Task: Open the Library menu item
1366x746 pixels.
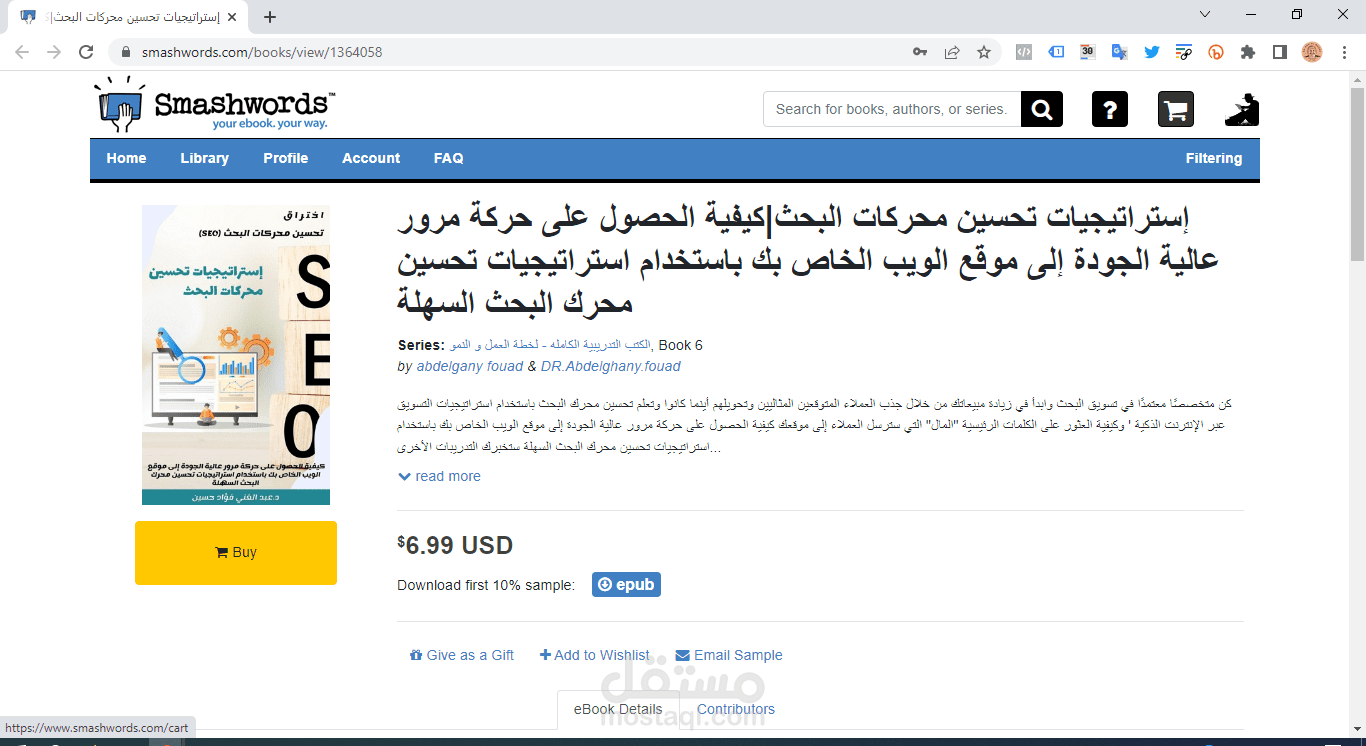Action: tap(205, 158)
